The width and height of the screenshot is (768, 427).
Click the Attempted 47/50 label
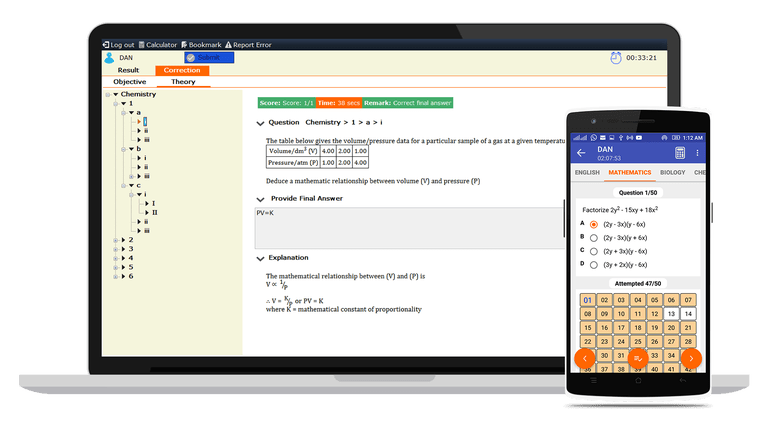638,284
